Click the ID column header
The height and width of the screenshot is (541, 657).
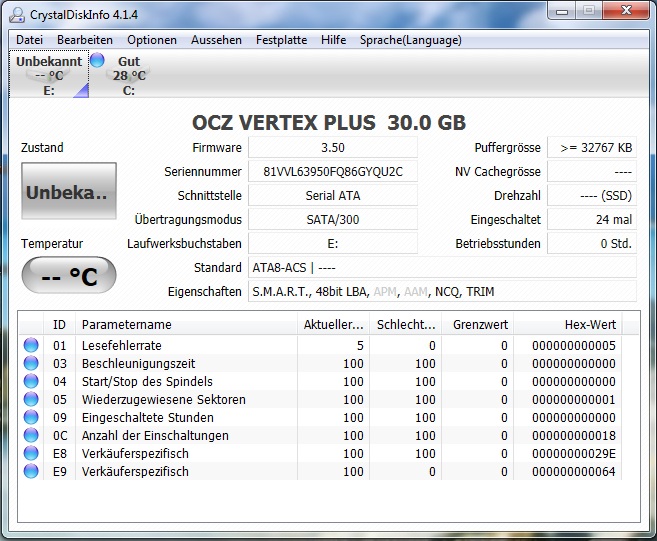click(59, 325)
